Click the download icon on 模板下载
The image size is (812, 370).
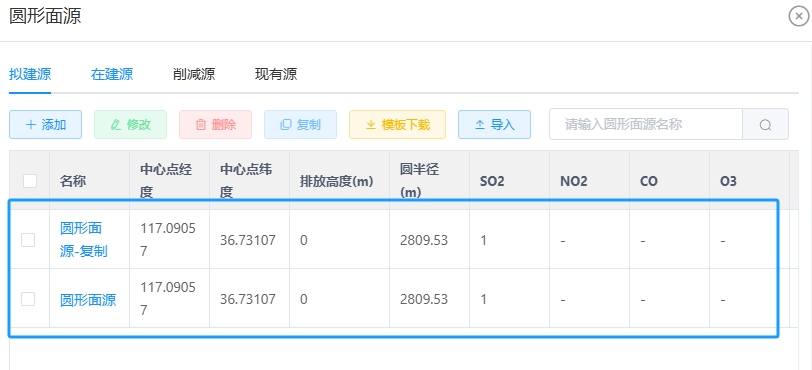tap(371, 125)
